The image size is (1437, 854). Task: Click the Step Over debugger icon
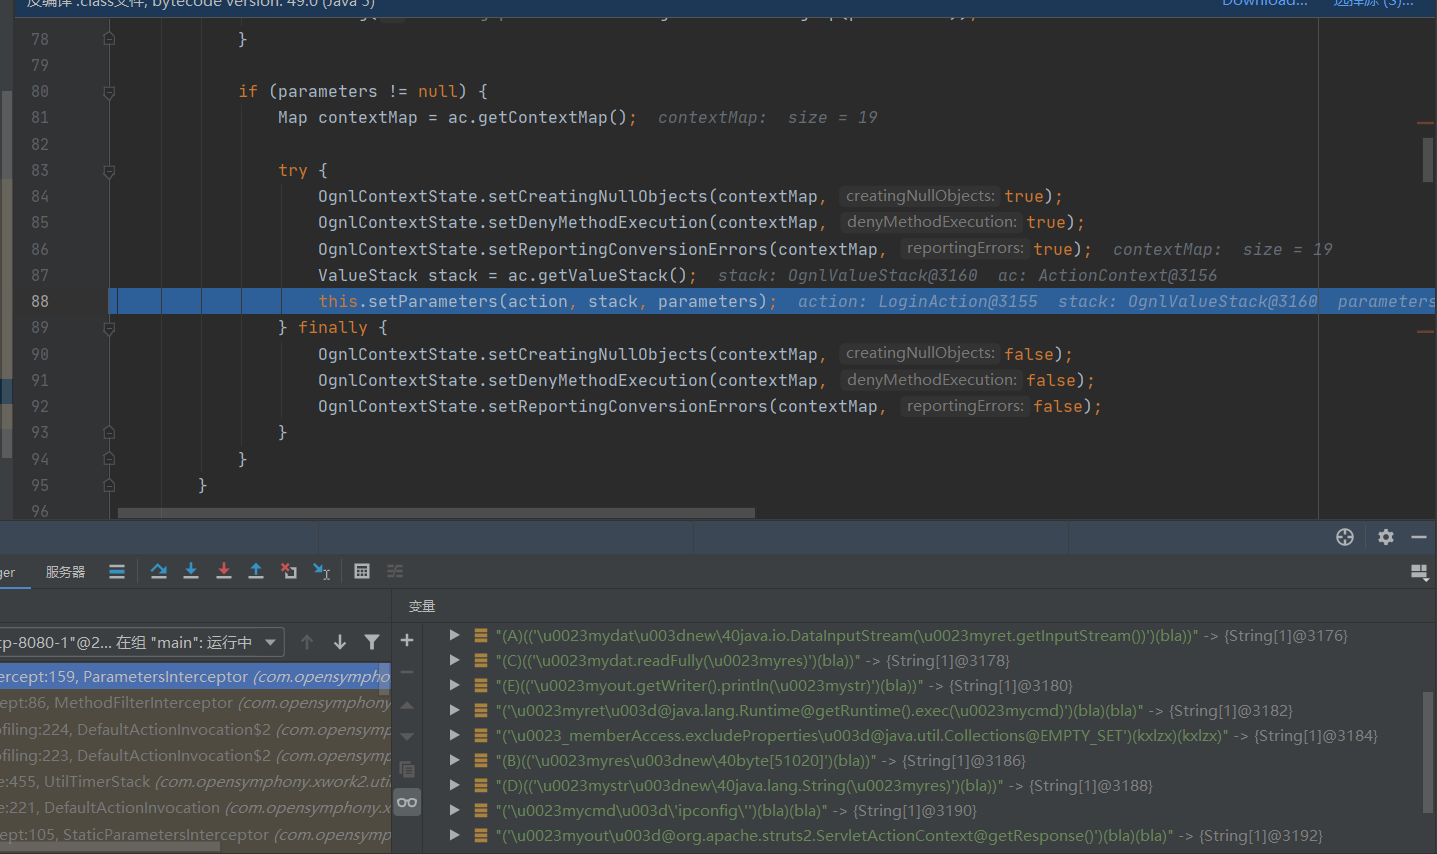point(158,571)
